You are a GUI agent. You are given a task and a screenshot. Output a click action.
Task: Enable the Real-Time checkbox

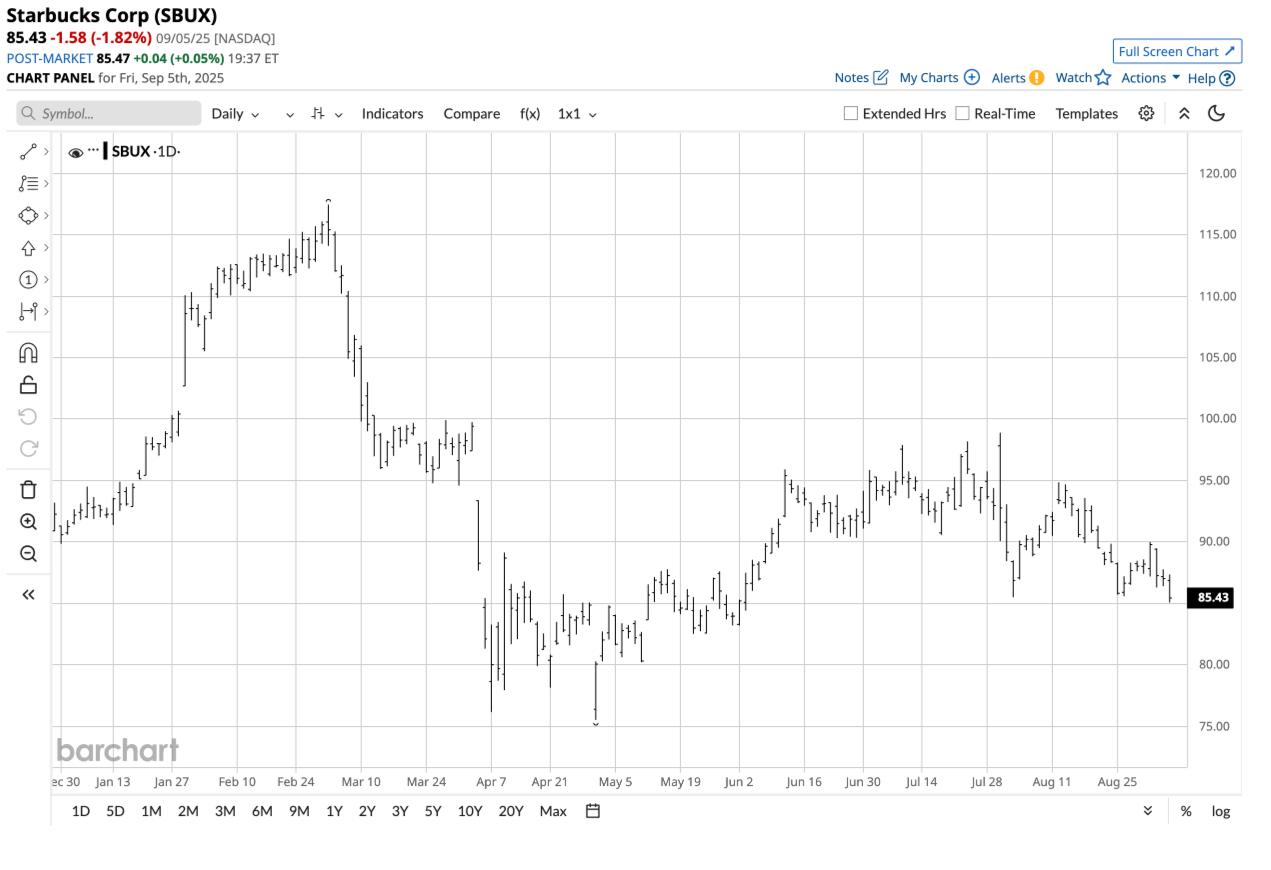pos(962,113)
